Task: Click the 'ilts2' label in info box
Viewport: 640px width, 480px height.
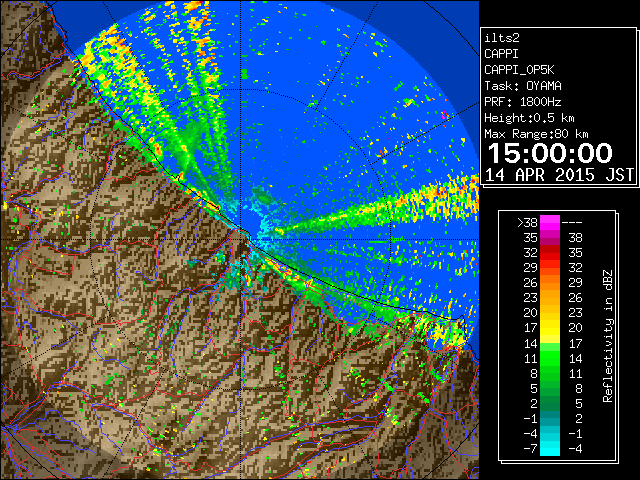Action: point(502,38)
